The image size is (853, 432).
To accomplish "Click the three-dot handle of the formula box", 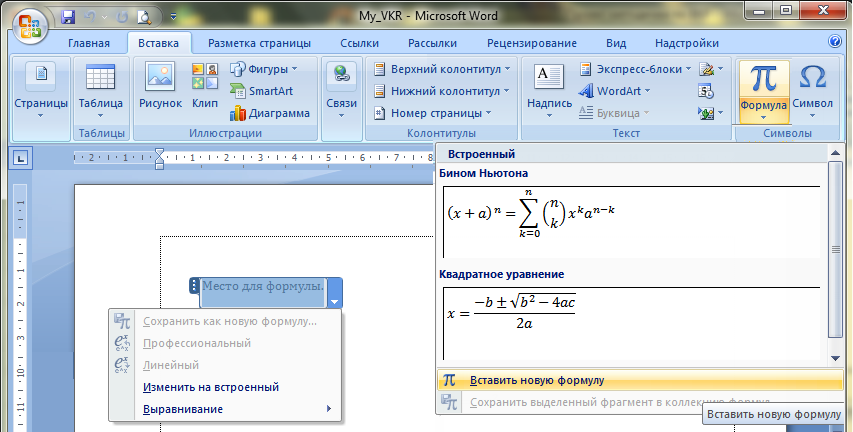I will click(x=194, y=286).
